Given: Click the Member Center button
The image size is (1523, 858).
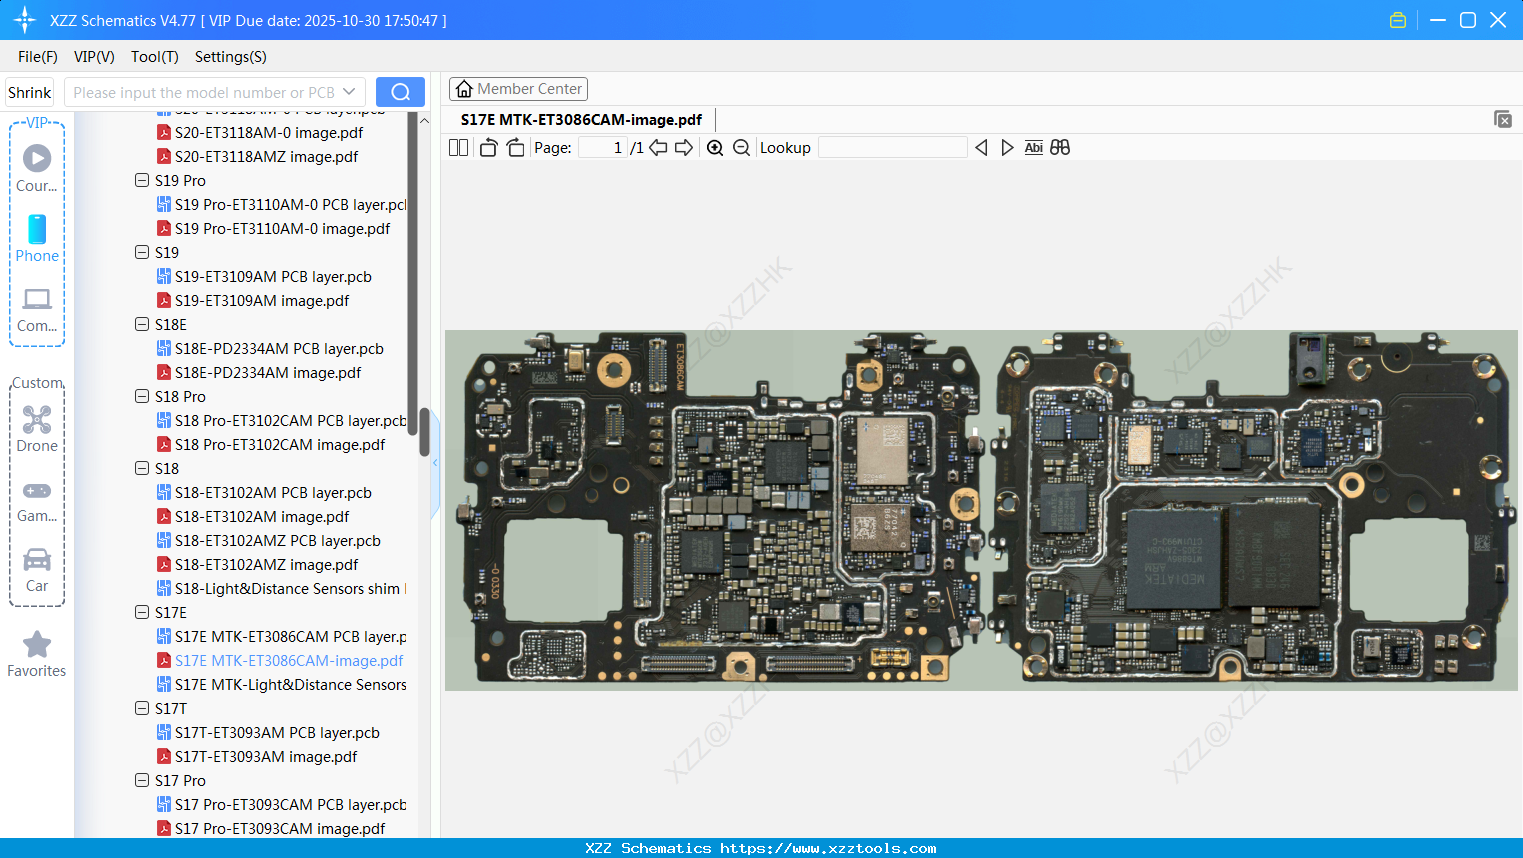Looking at the screenshot, I should click(518, 88).
